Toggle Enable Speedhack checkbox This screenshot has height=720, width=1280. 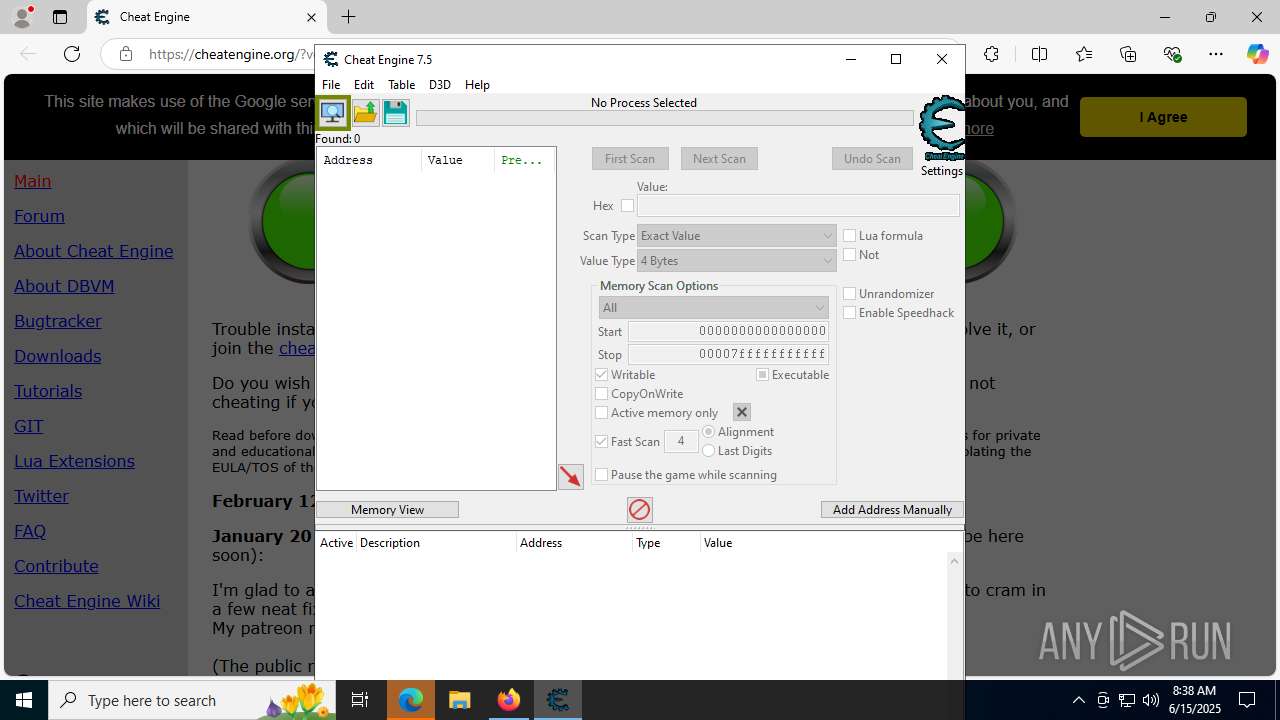tap(850, 313)
